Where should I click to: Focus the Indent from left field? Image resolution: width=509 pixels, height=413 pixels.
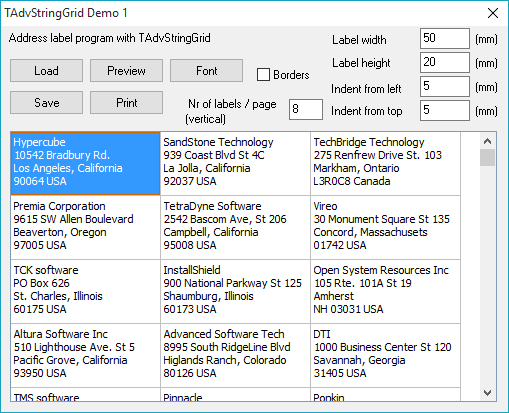coord(445,86)
